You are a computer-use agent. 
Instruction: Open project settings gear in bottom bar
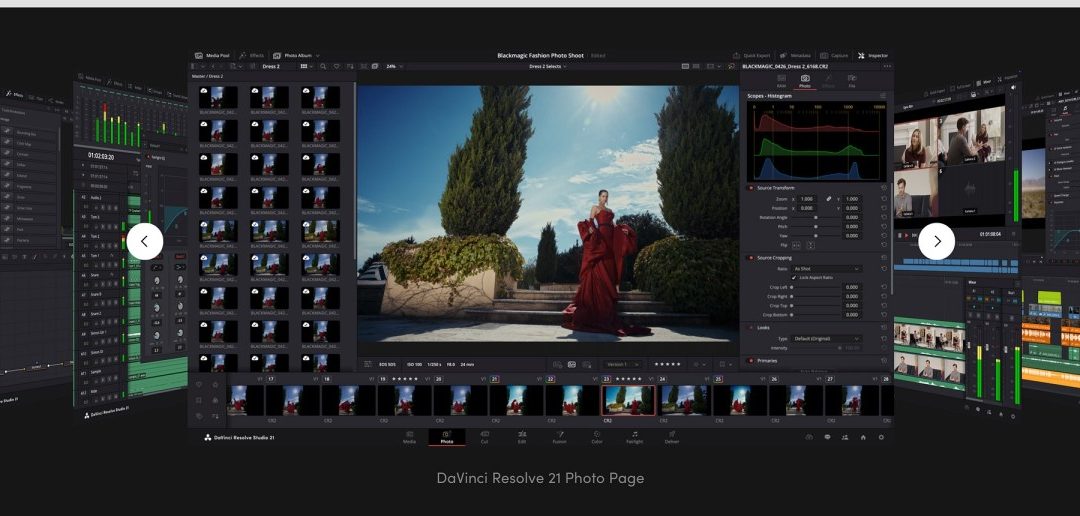(881, 437)
